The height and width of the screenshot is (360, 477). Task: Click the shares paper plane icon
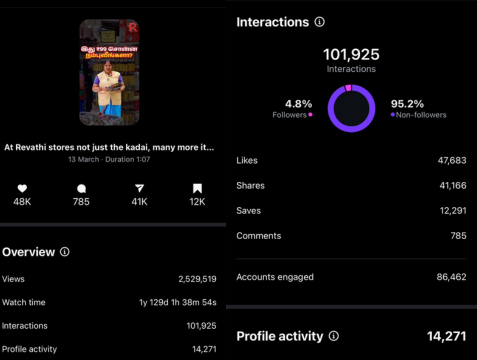coord(139,189)
